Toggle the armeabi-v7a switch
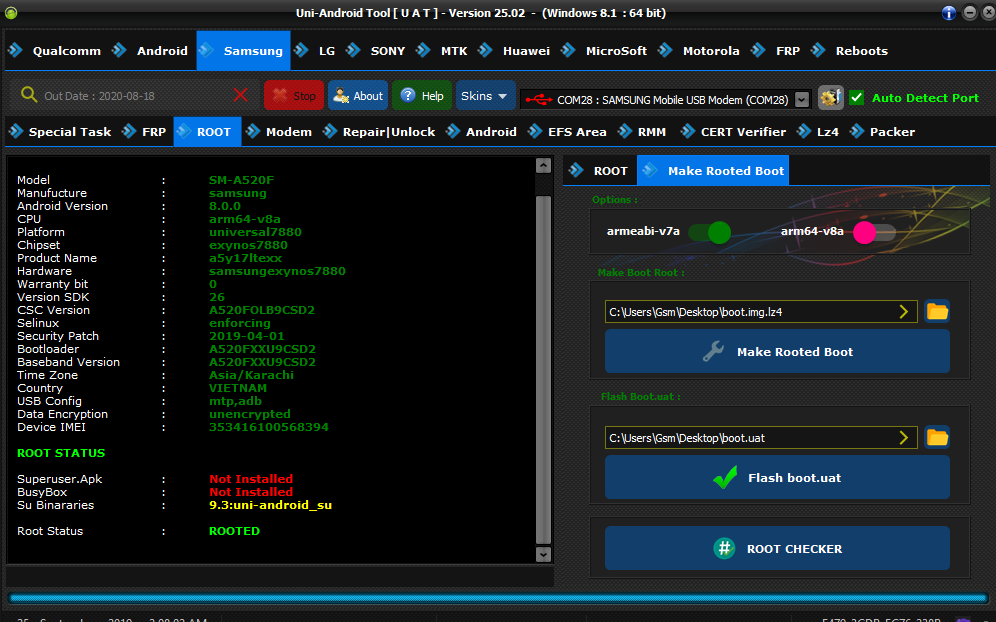The image size is (996, 622). 710,233
